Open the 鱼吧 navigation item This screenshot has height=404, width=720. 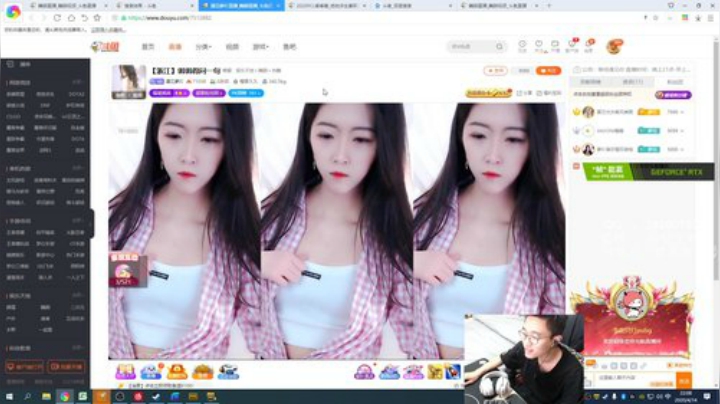pos(289,47)
